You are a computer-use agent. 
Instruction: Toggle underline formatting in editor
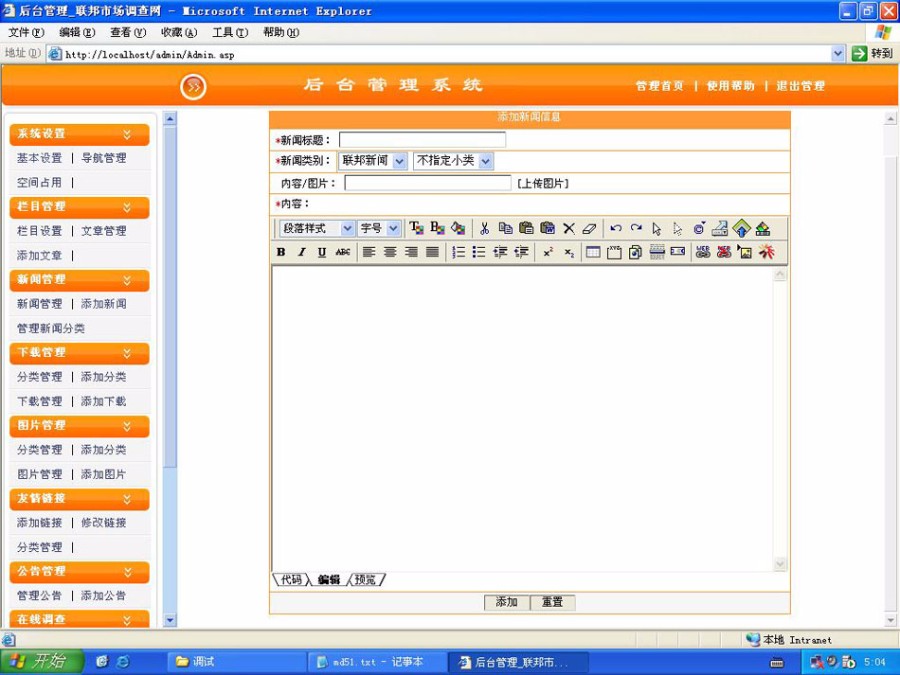[322, 252]
